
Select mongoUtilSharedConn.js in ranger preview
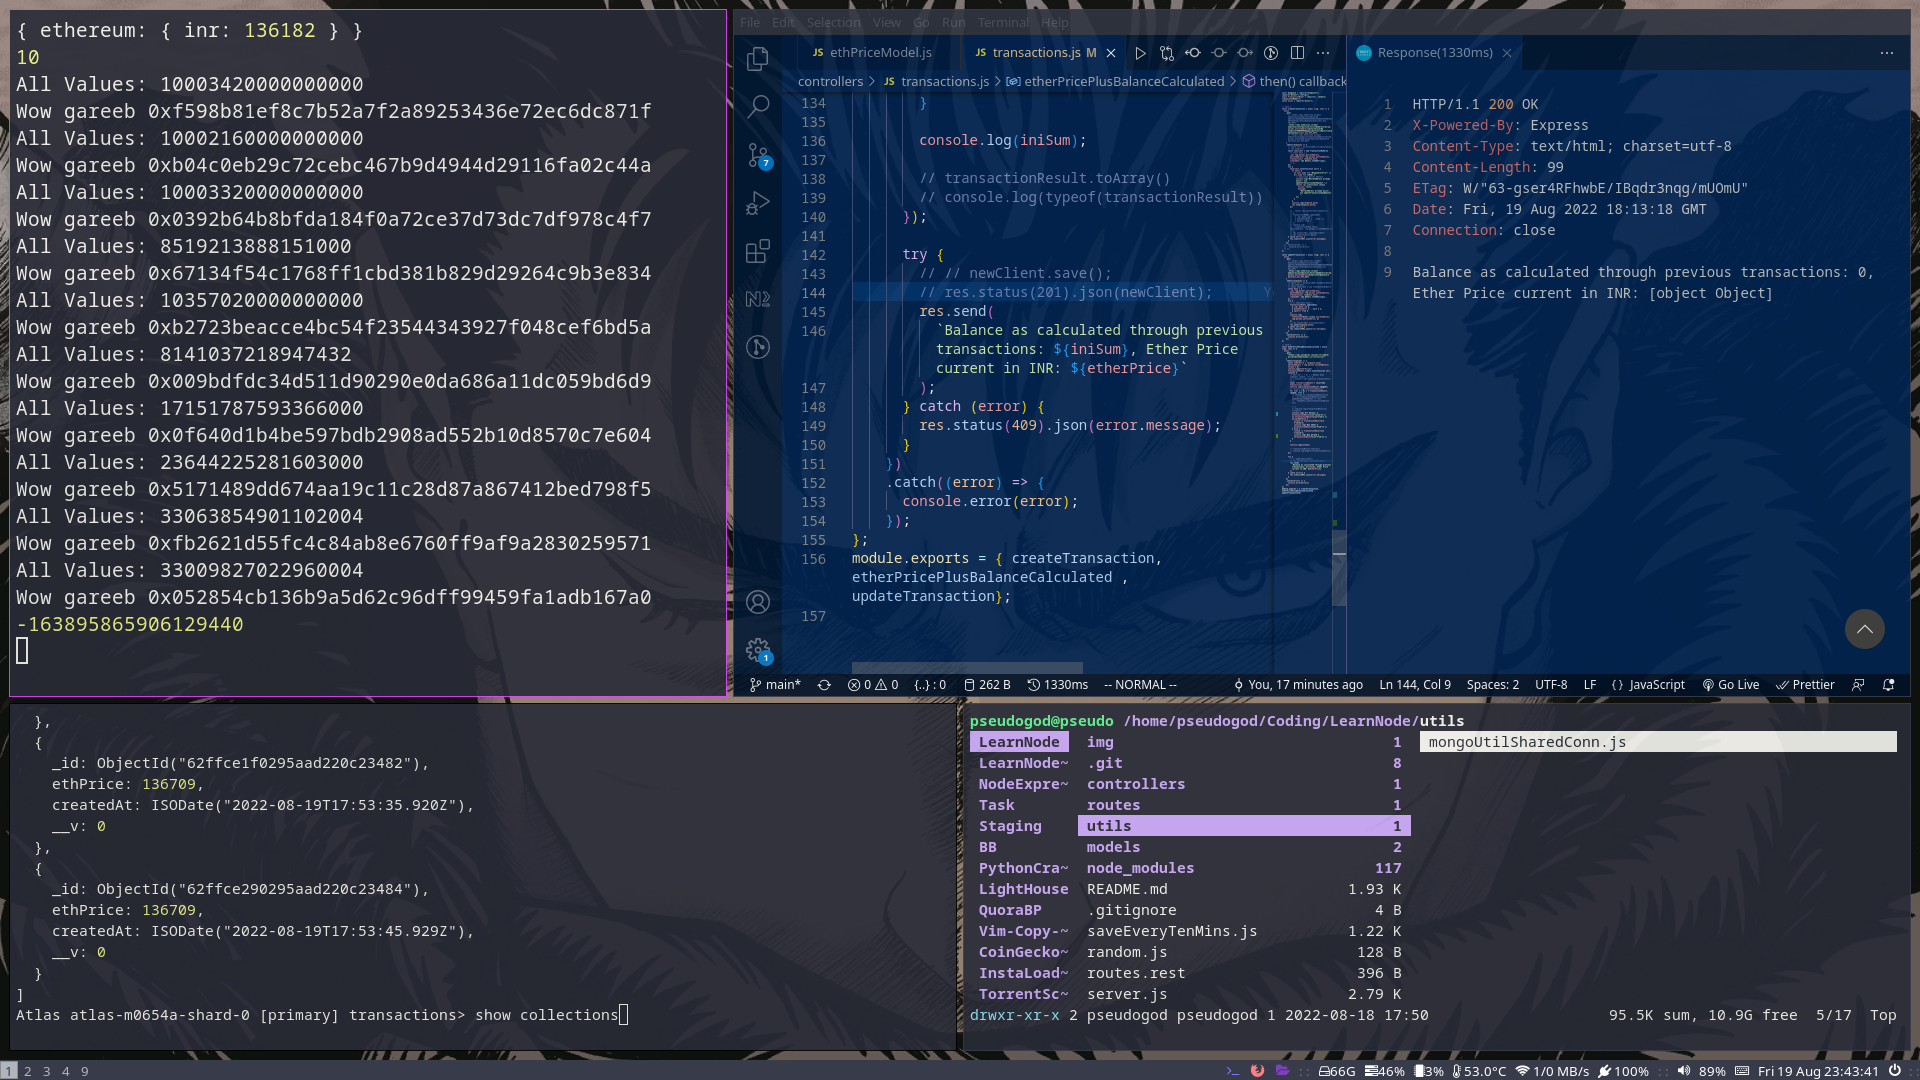[x=1658, y=742]
